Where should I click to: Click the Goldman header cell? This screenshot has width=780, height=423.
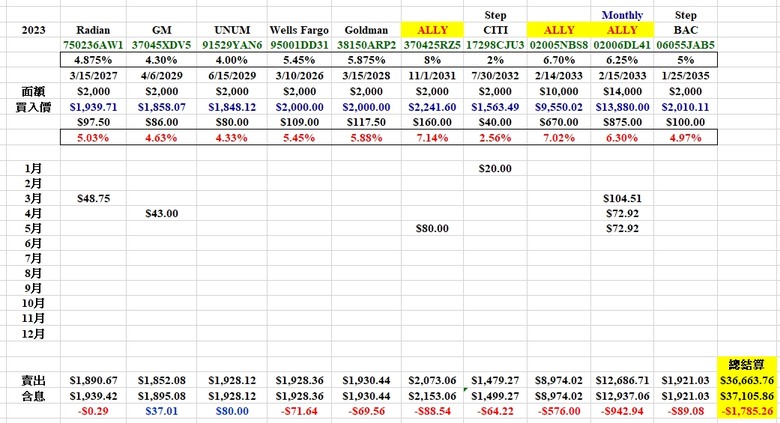tap(366, 30)
